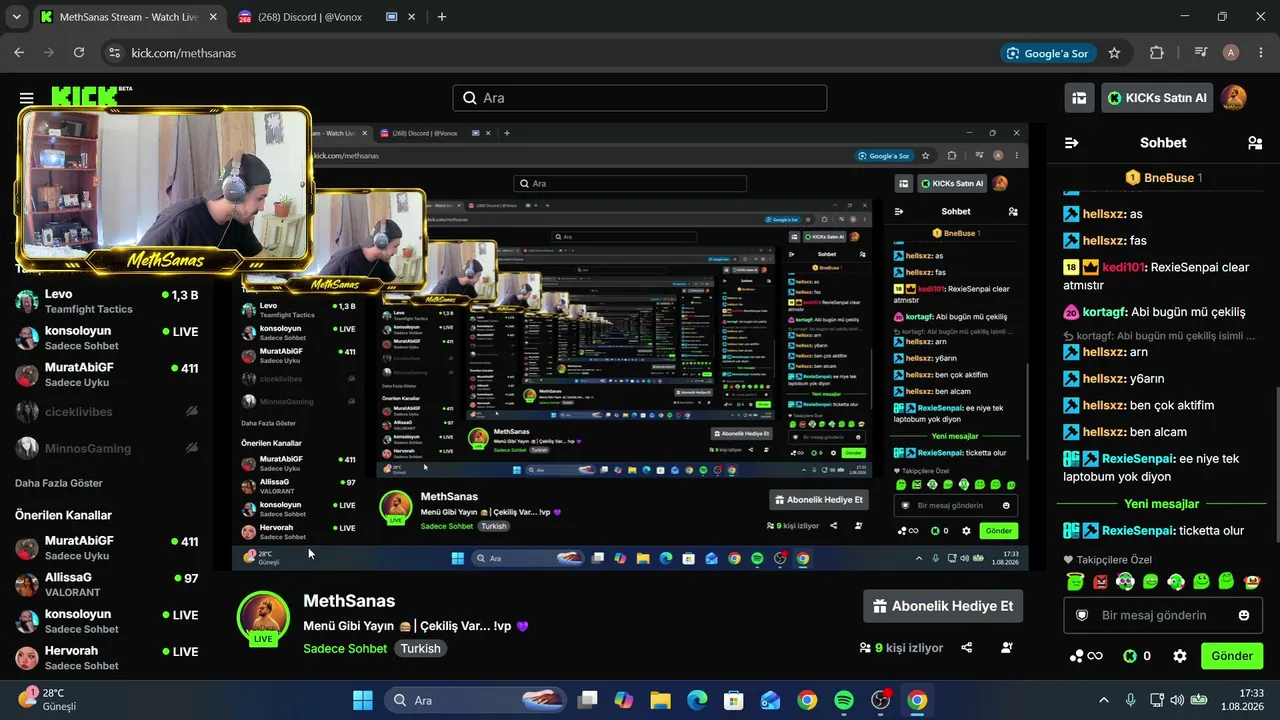Click the address bar URL kick.com/methsanas
The image size is (1280, 720).
coord(184,53)
